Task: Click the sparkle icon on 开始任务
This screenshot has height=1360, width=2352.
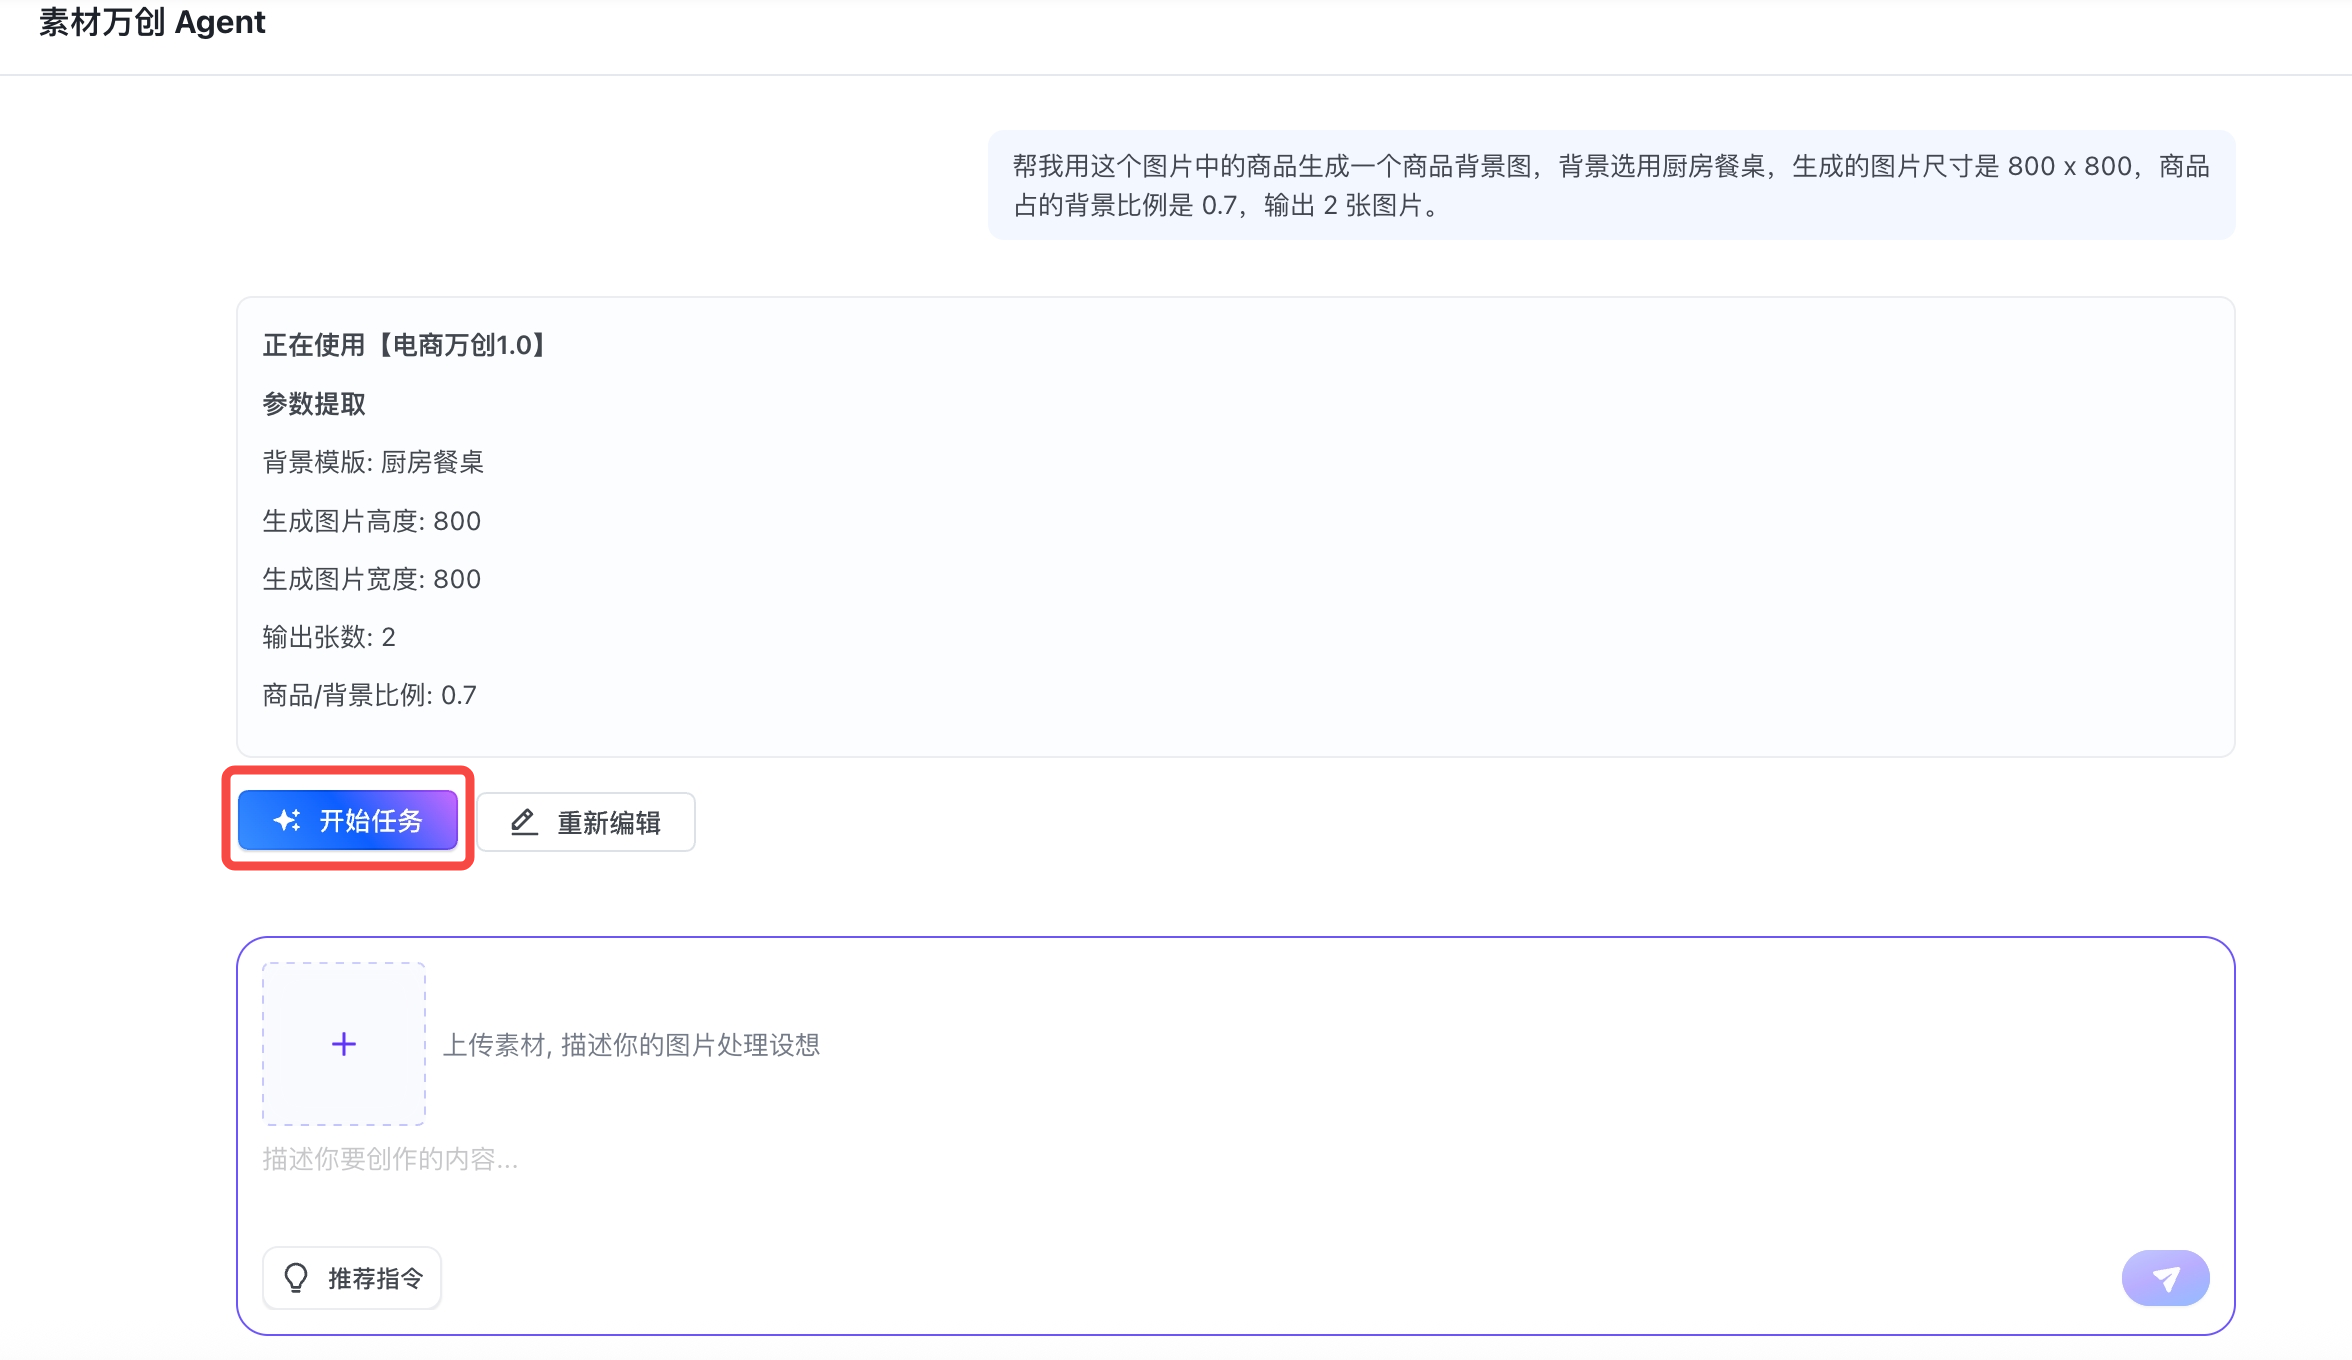Action: point(287,820)
